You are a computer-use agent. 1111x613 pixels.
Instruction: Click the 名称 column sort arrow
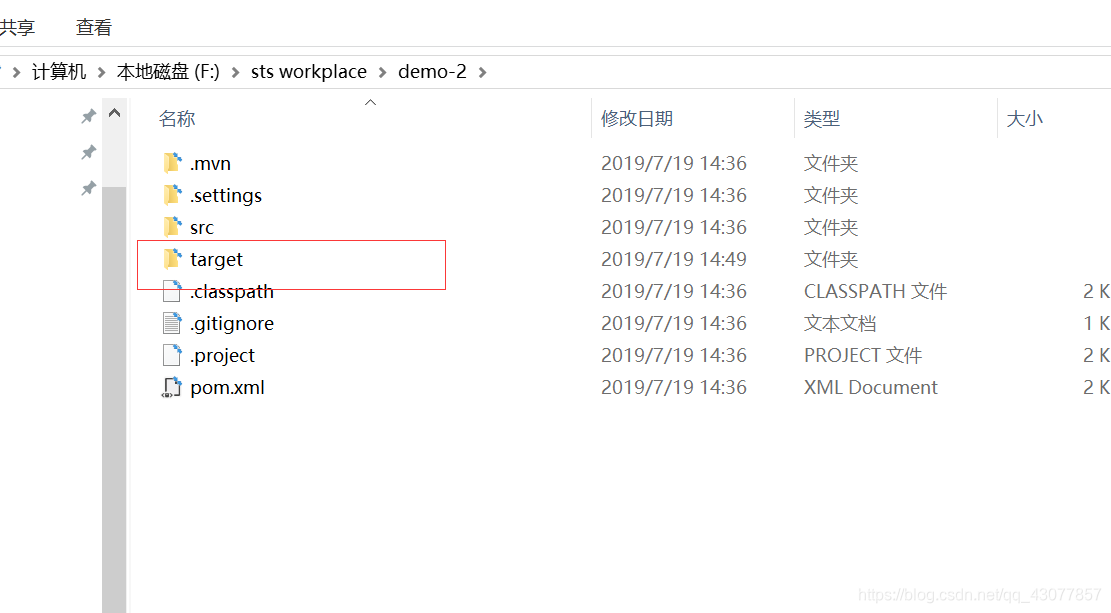click(370, 101)
